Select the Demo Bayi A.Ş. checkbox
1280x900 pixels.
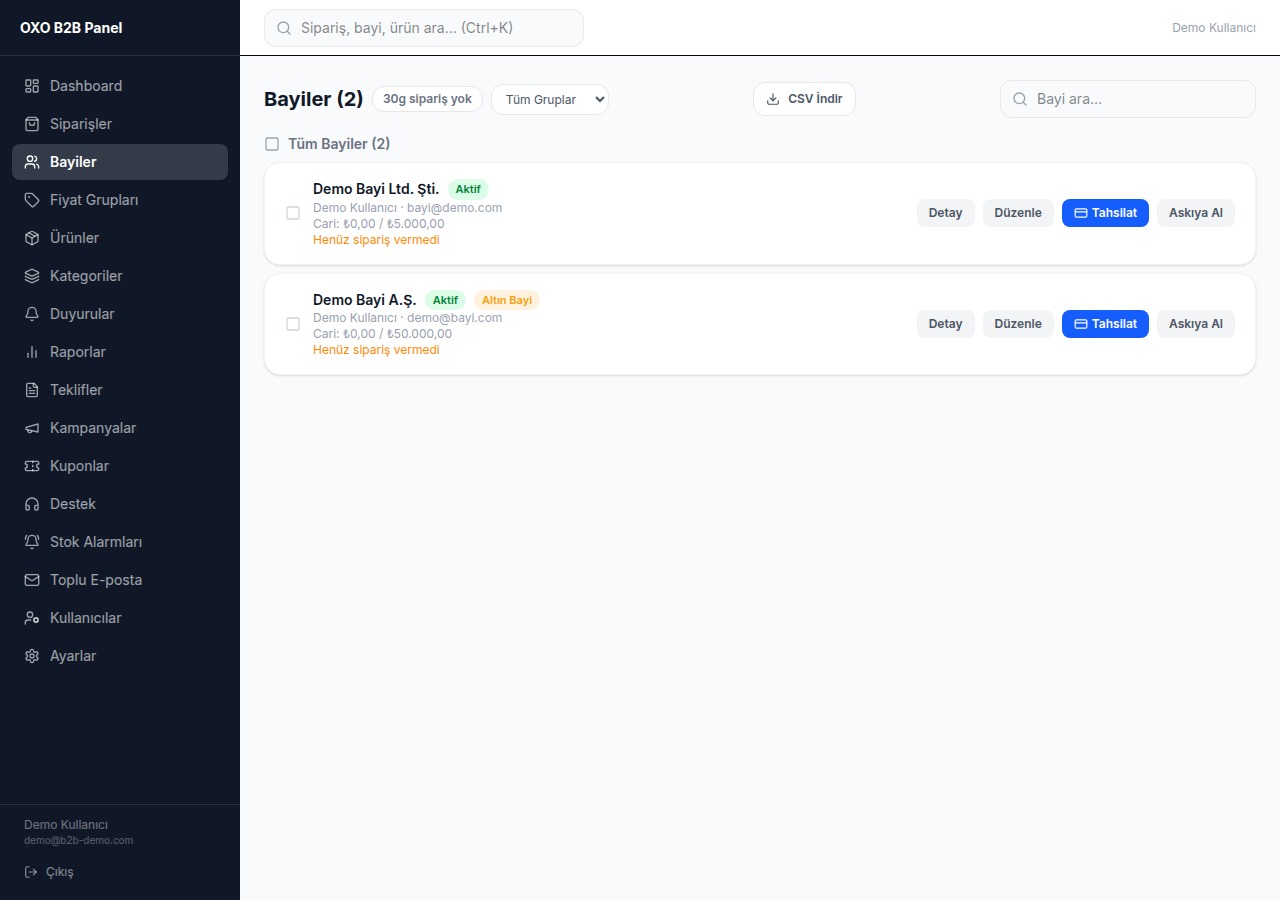coord(293,324)
